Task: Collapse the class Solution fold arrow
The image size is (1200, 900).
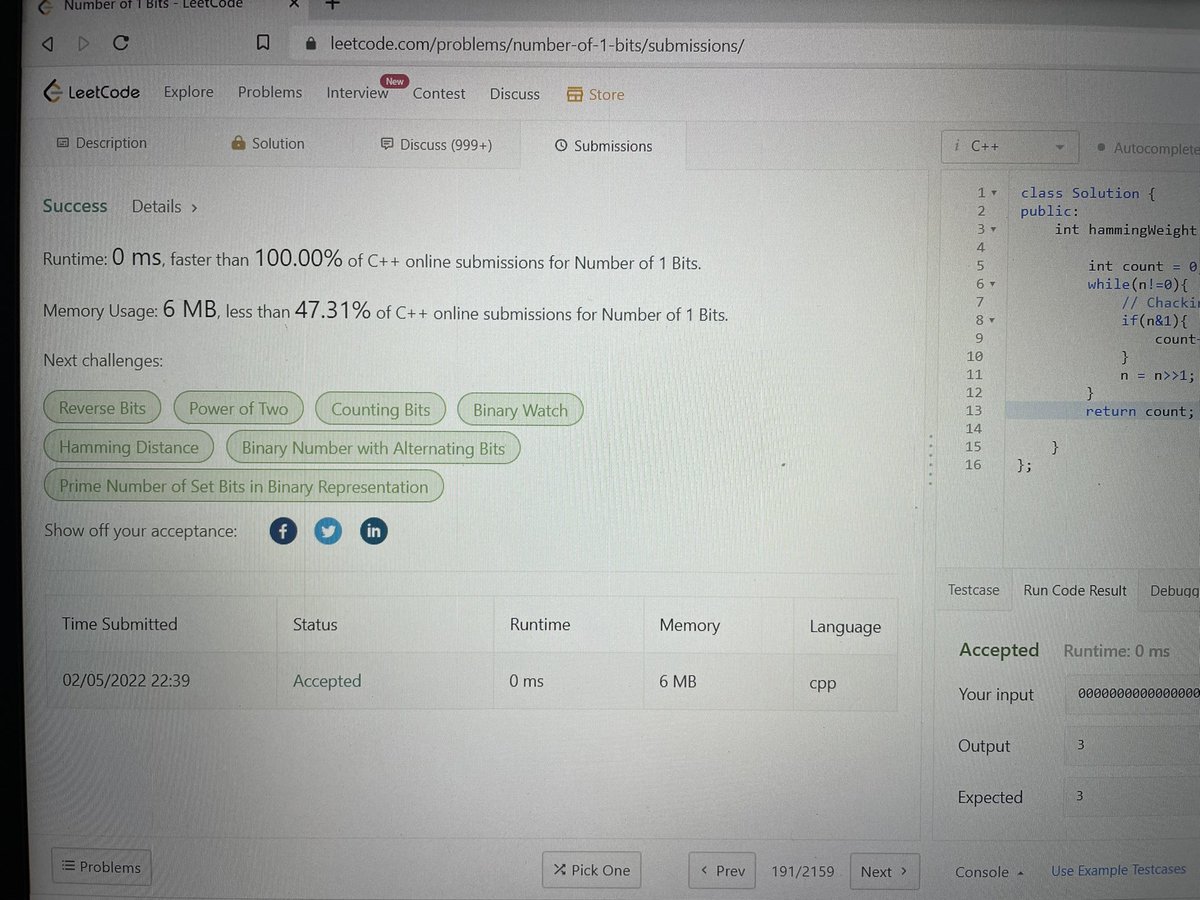Action: [x=993, y=192]
